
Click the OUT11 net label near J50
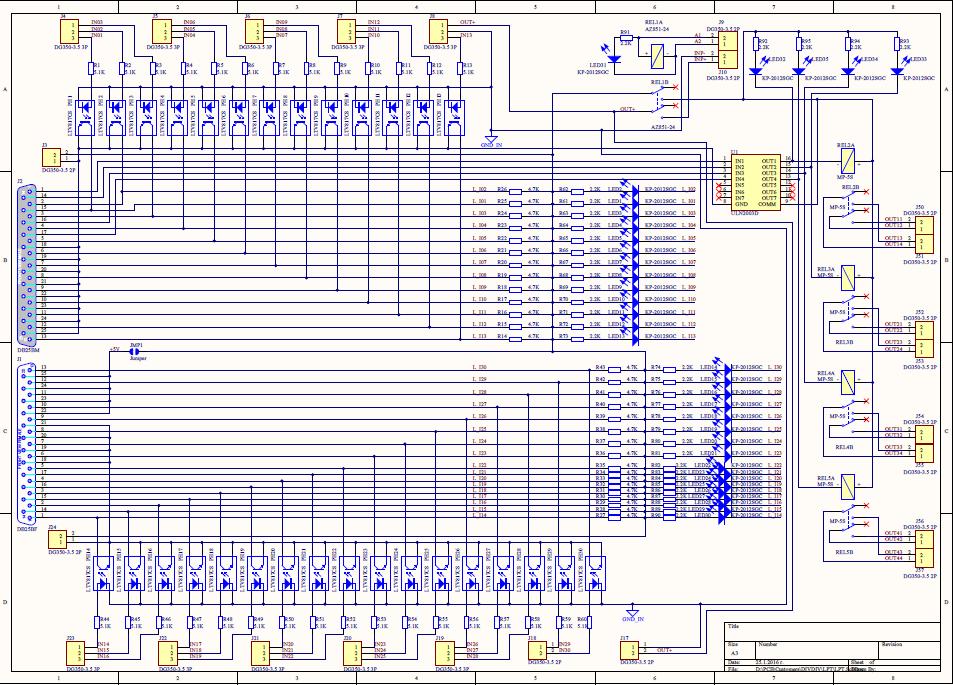(893, 219)
